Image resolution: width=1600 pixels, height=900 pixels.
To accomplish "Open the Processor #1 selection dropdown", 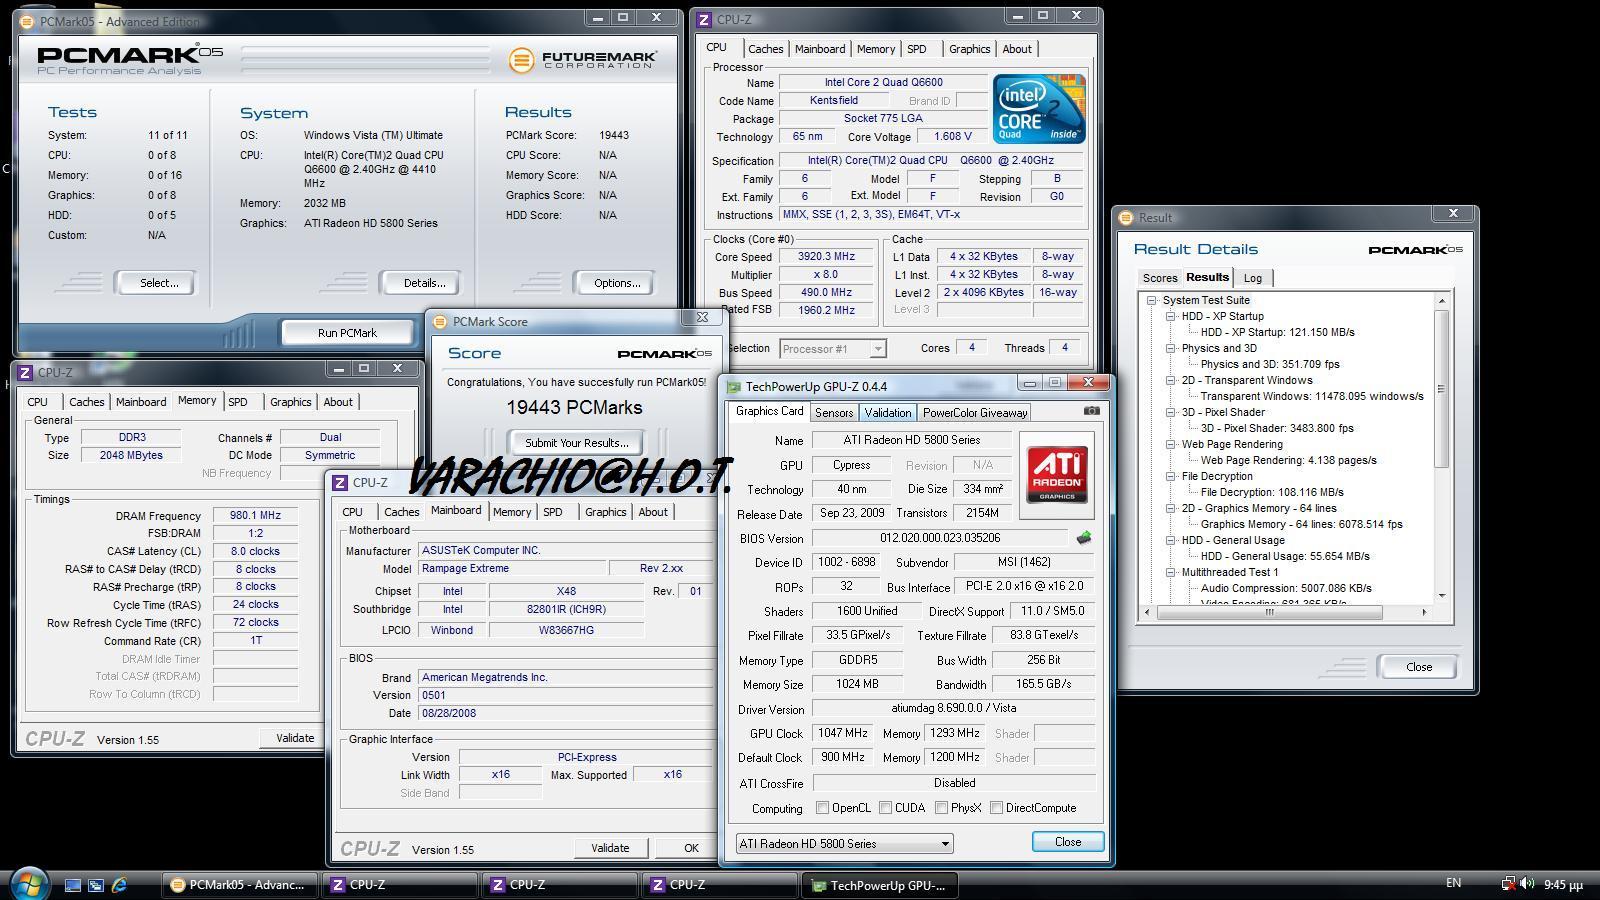I will tap(832, 348).
